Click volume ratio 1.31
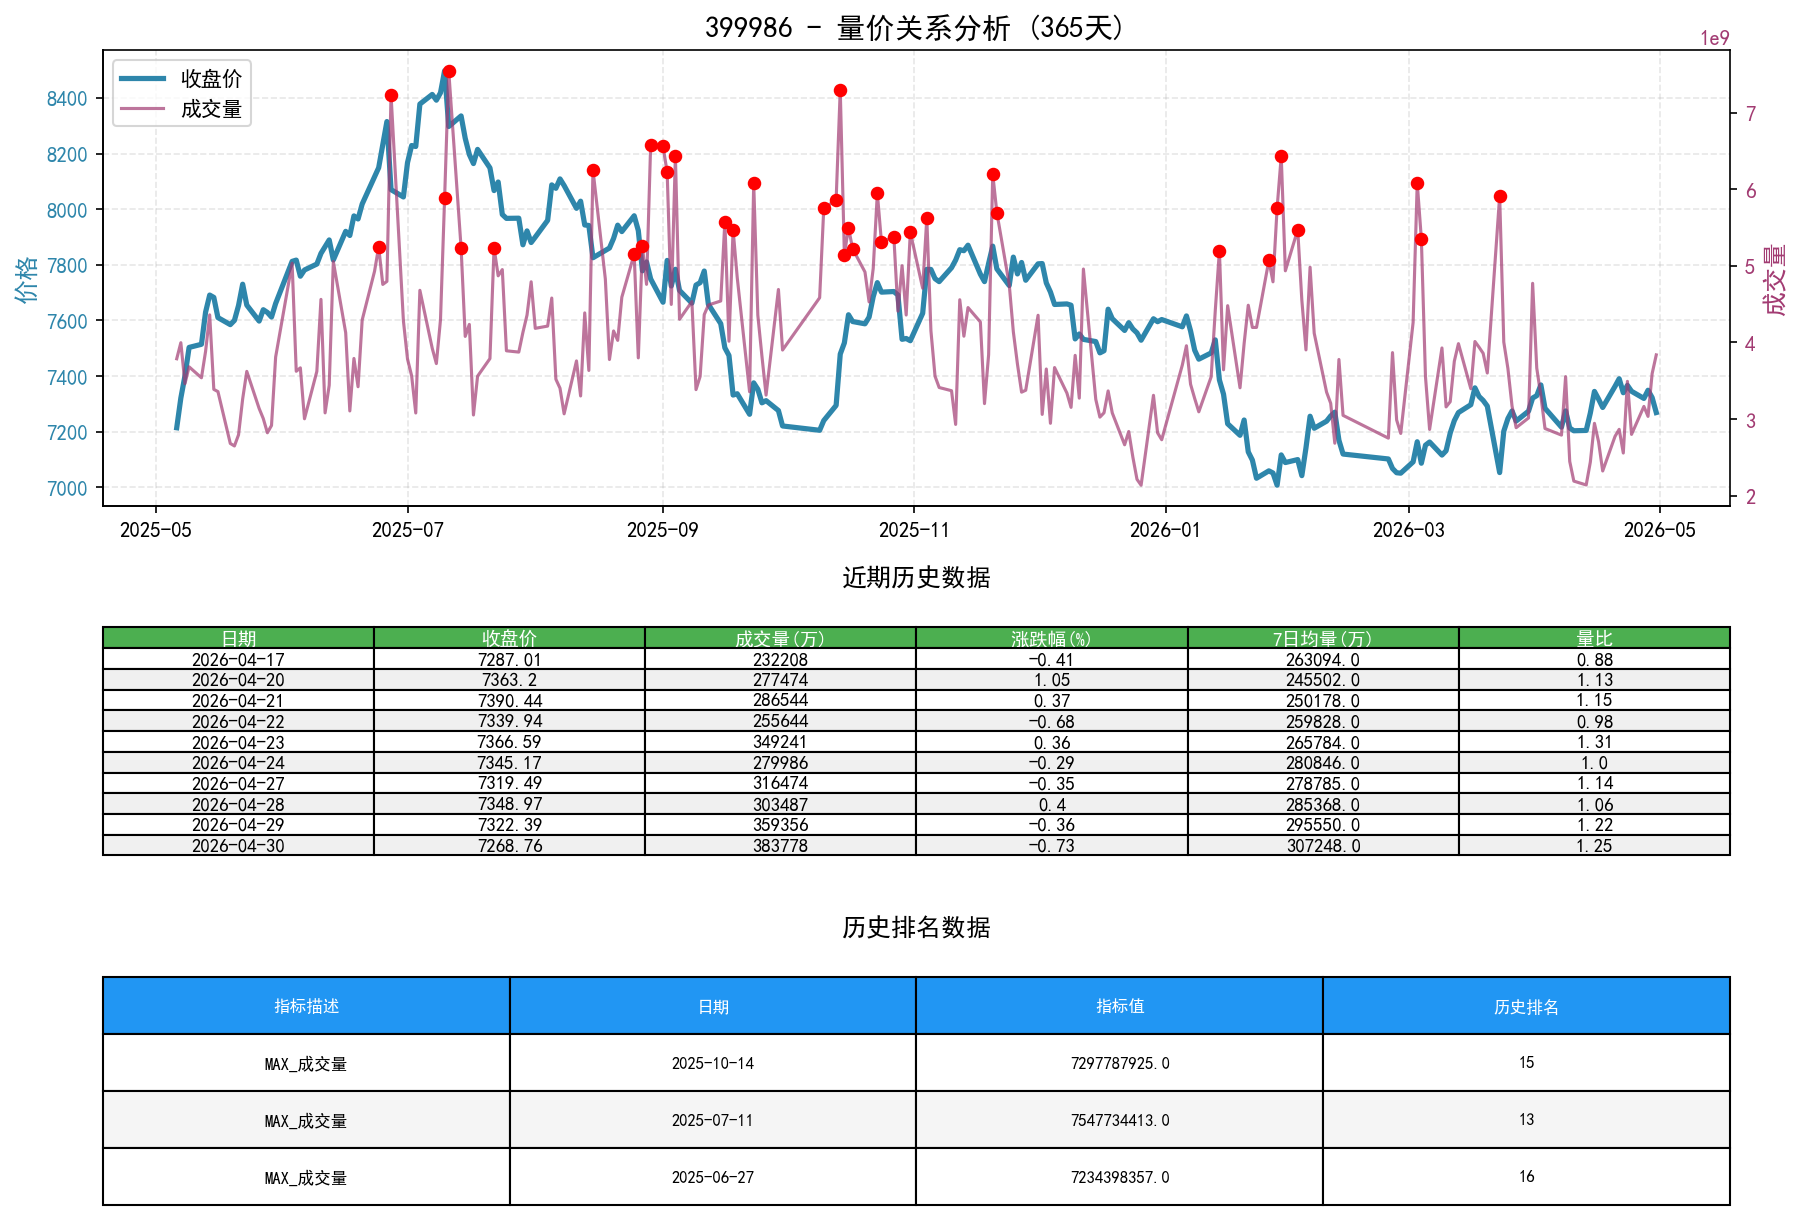Screen dimensions: 1802x1220 (1594, 742)
